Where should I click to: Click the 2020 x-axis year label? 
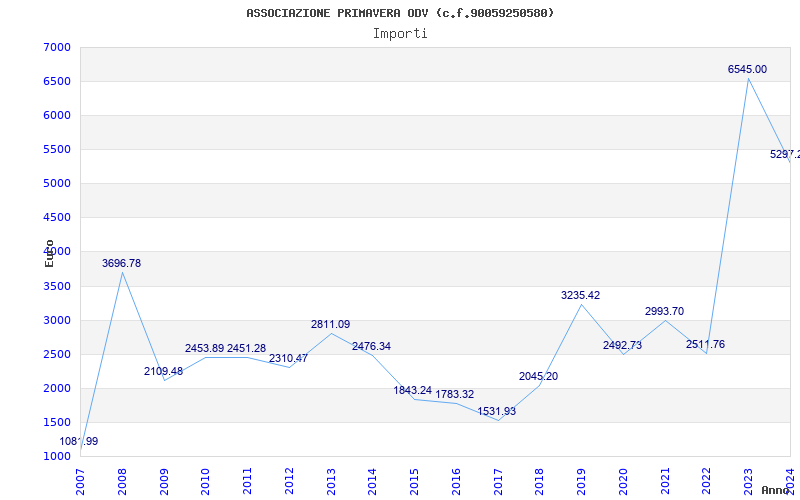623,482
